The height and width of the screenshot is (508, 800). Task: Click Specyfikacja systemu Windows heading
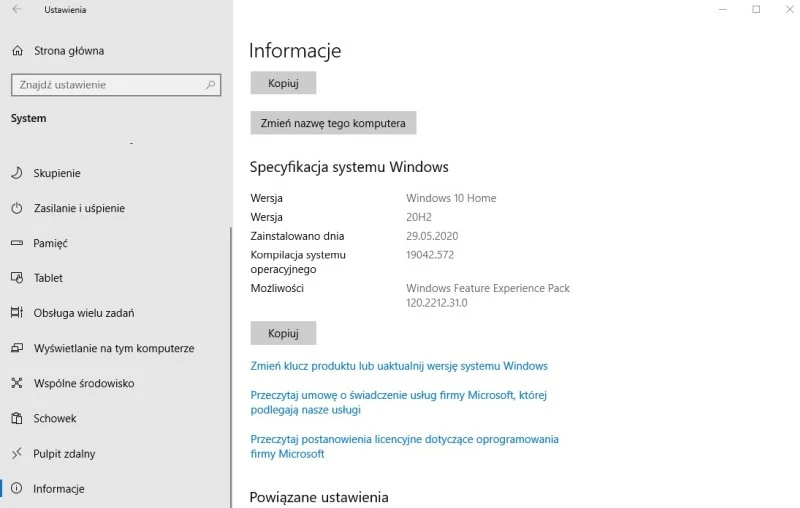click(349, 167)
